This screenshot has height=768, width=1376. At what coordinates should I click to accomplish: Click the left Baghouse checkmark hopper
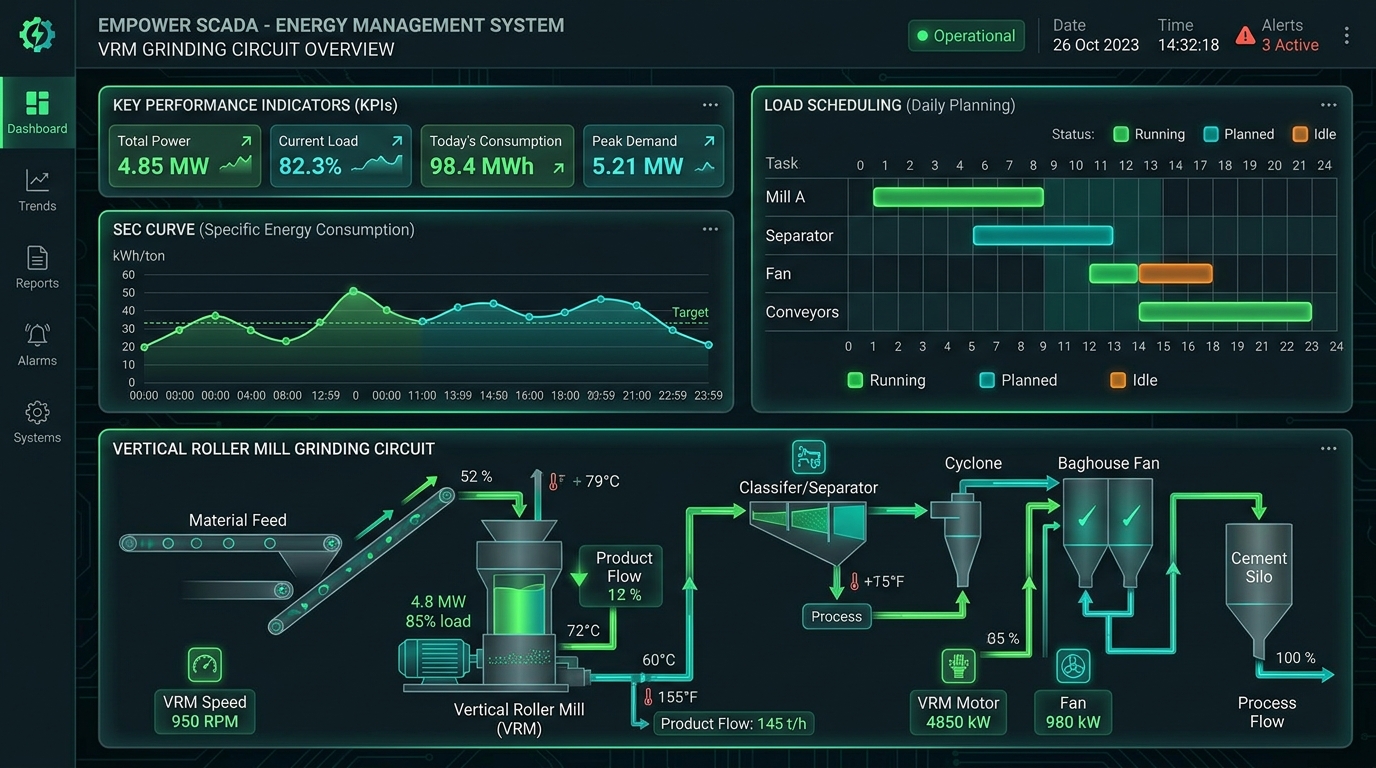point(1086,532)
